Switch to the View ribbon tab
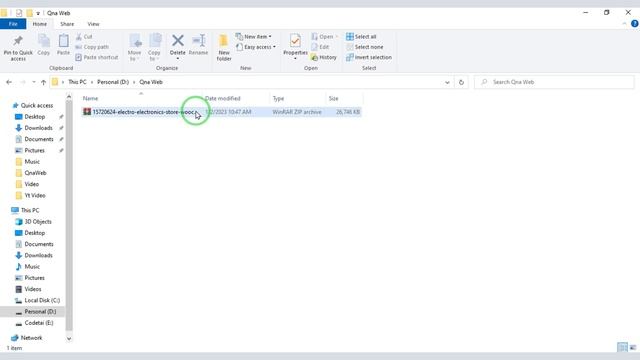 [x=93, y=24]
